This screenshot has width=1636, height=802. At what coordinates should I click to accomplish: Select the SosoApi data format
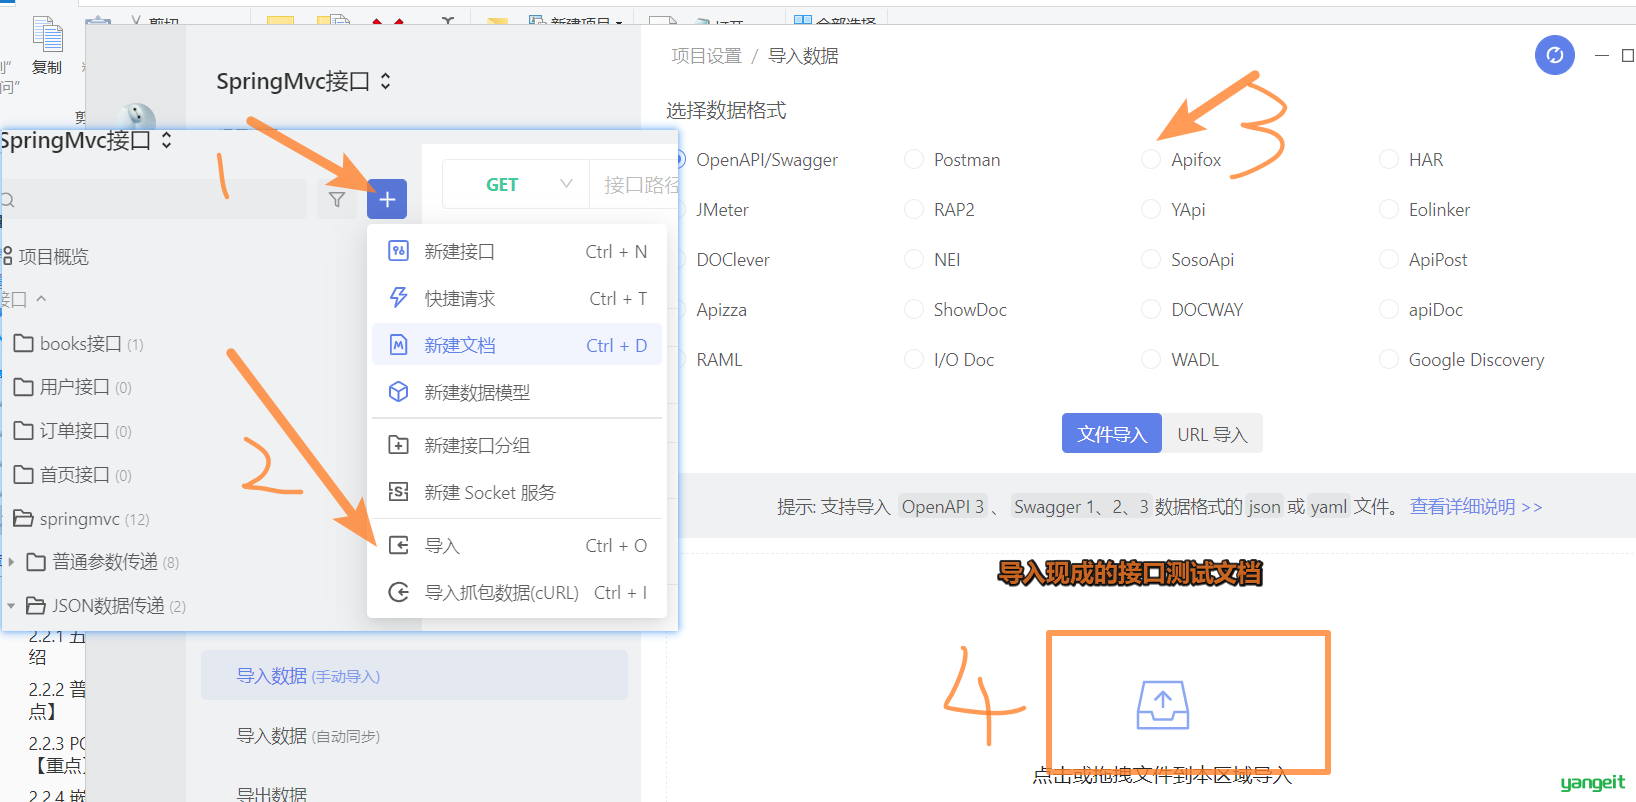pos(1188,260)
